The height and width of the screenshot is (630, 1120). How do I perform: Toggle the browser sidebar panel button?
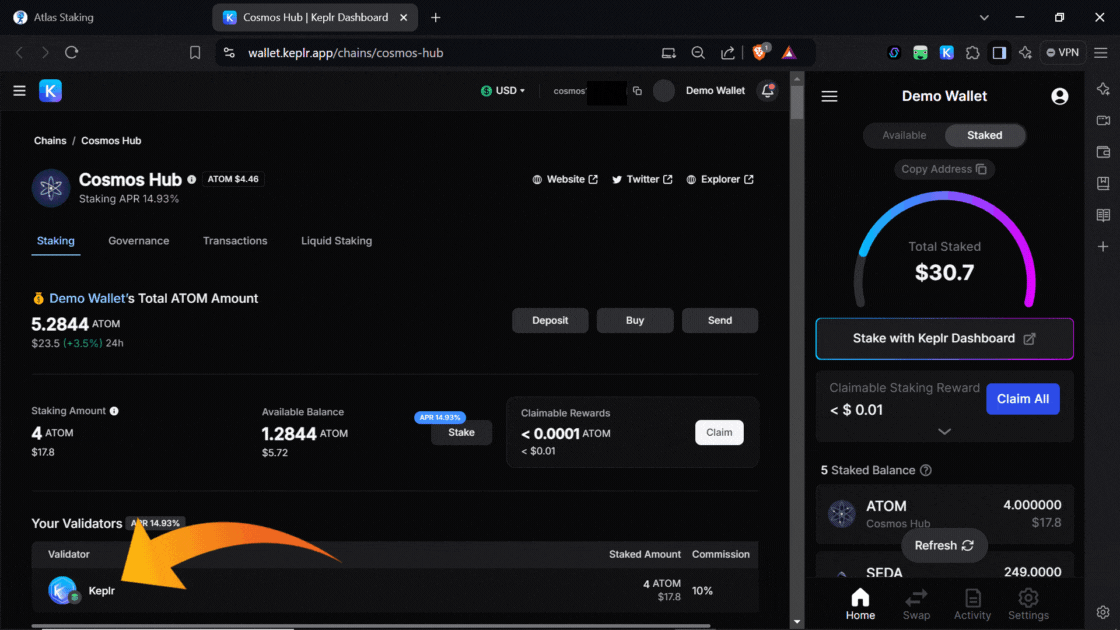tap(998, 53)
